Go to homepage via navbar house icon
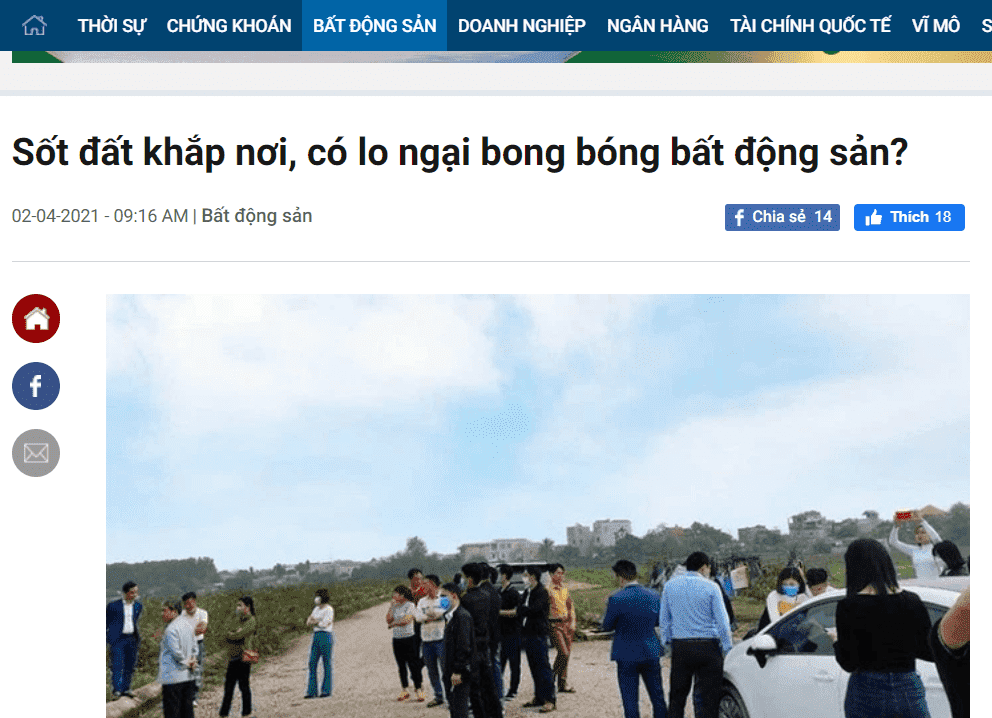The height and width of the screenshot is (718, 992). (x=34, y=25)
